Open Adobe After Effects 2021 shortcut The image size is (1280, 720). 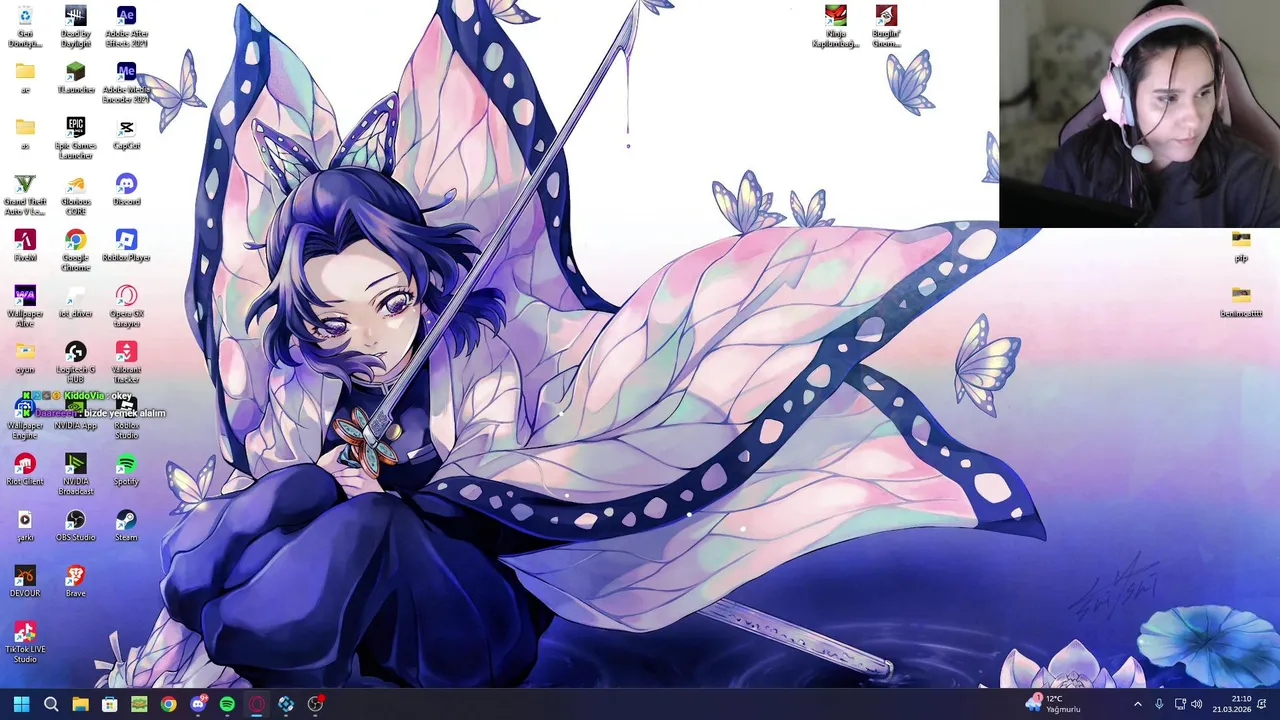click(126, 26)
